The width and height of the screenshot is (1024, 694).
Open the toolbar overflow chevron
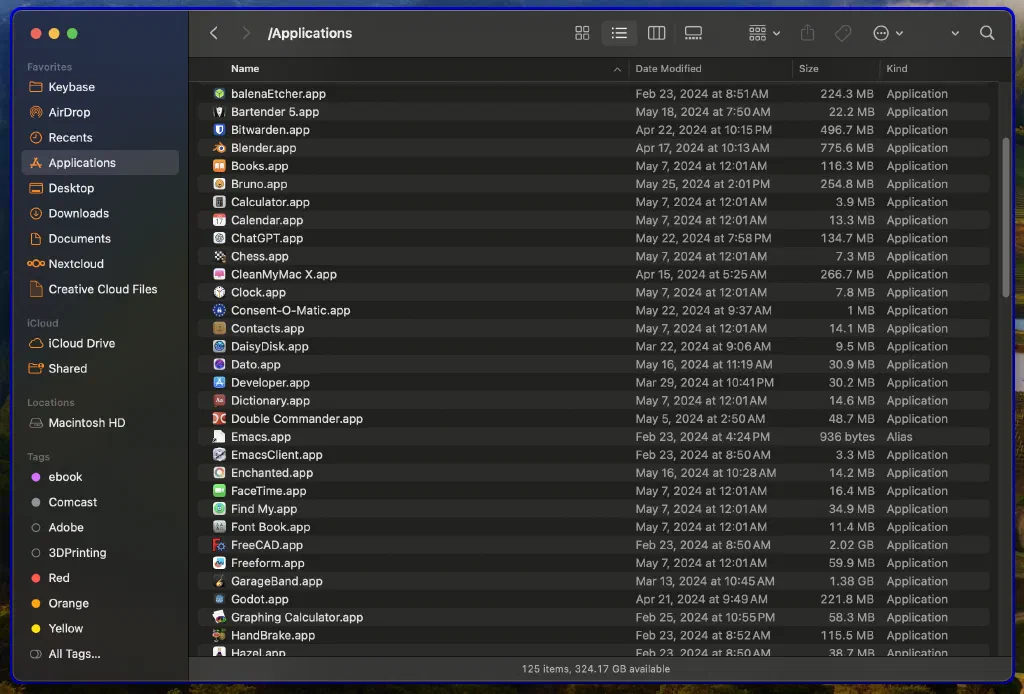955,33
